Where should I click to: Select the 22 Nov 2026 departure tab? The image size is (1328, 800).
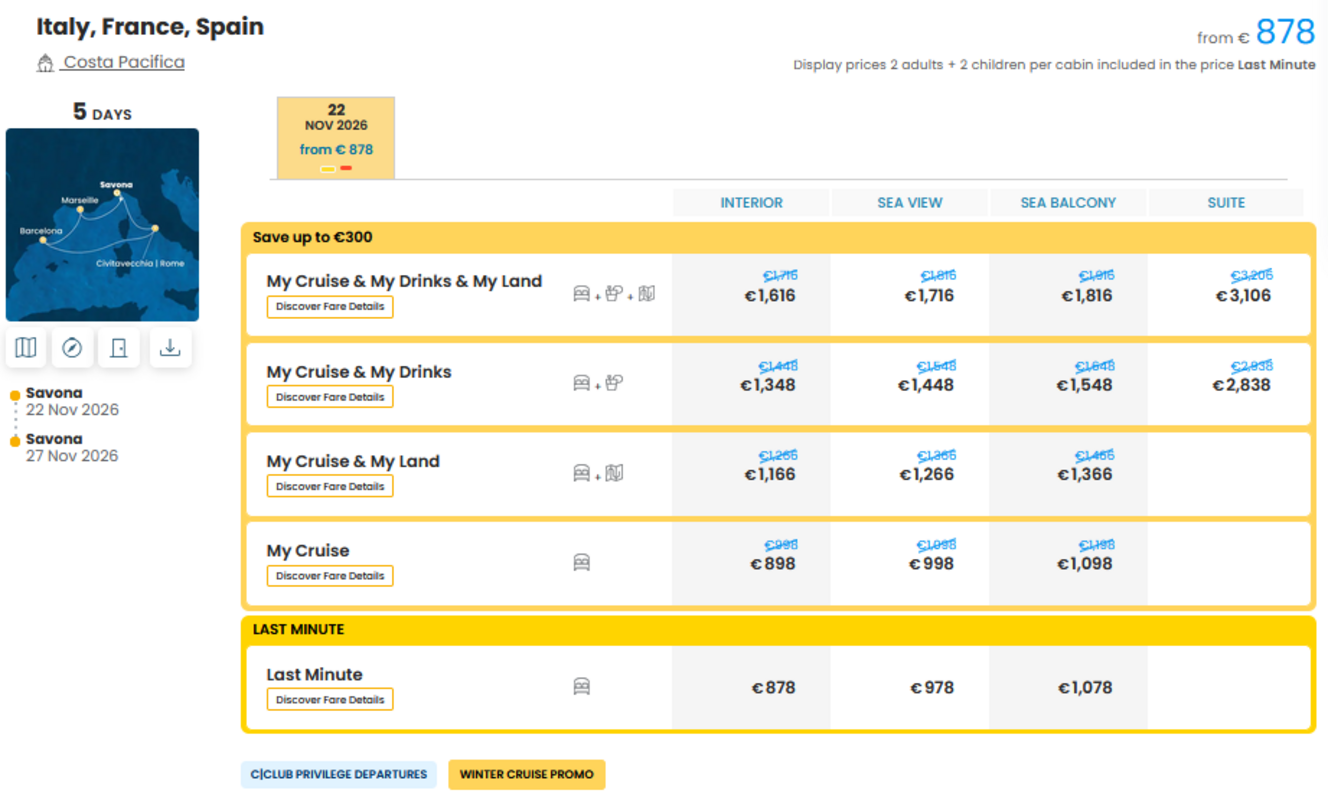pyautogui.click(x=336, y=138)
